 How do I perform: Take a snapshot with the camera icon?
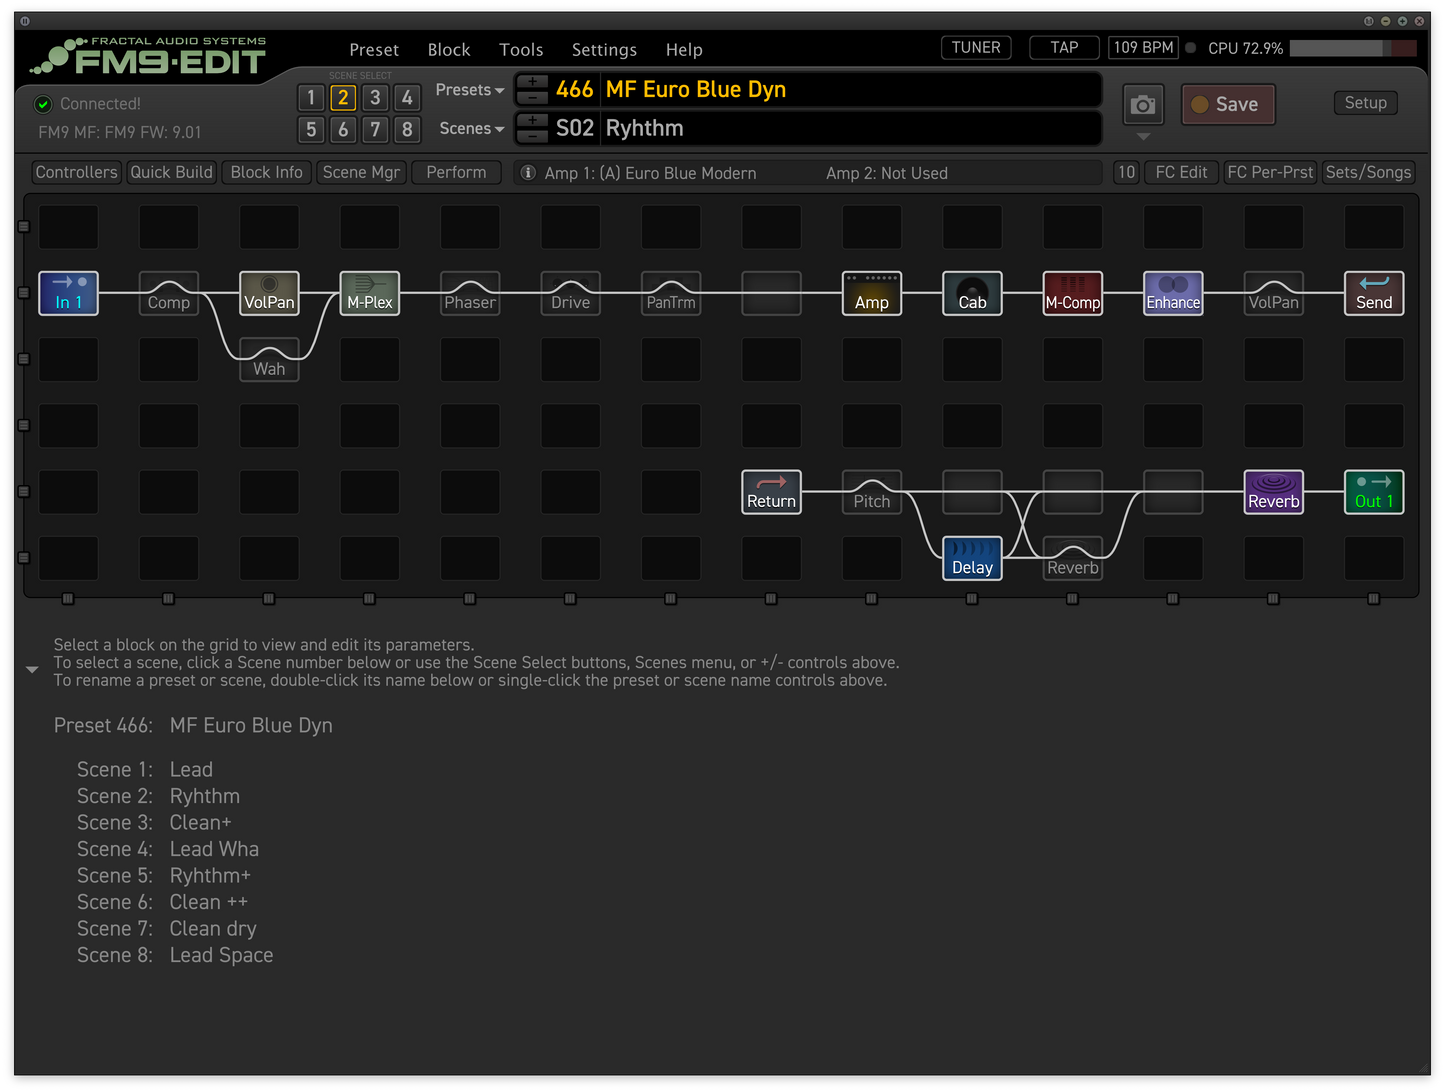tap(1142, 104)
